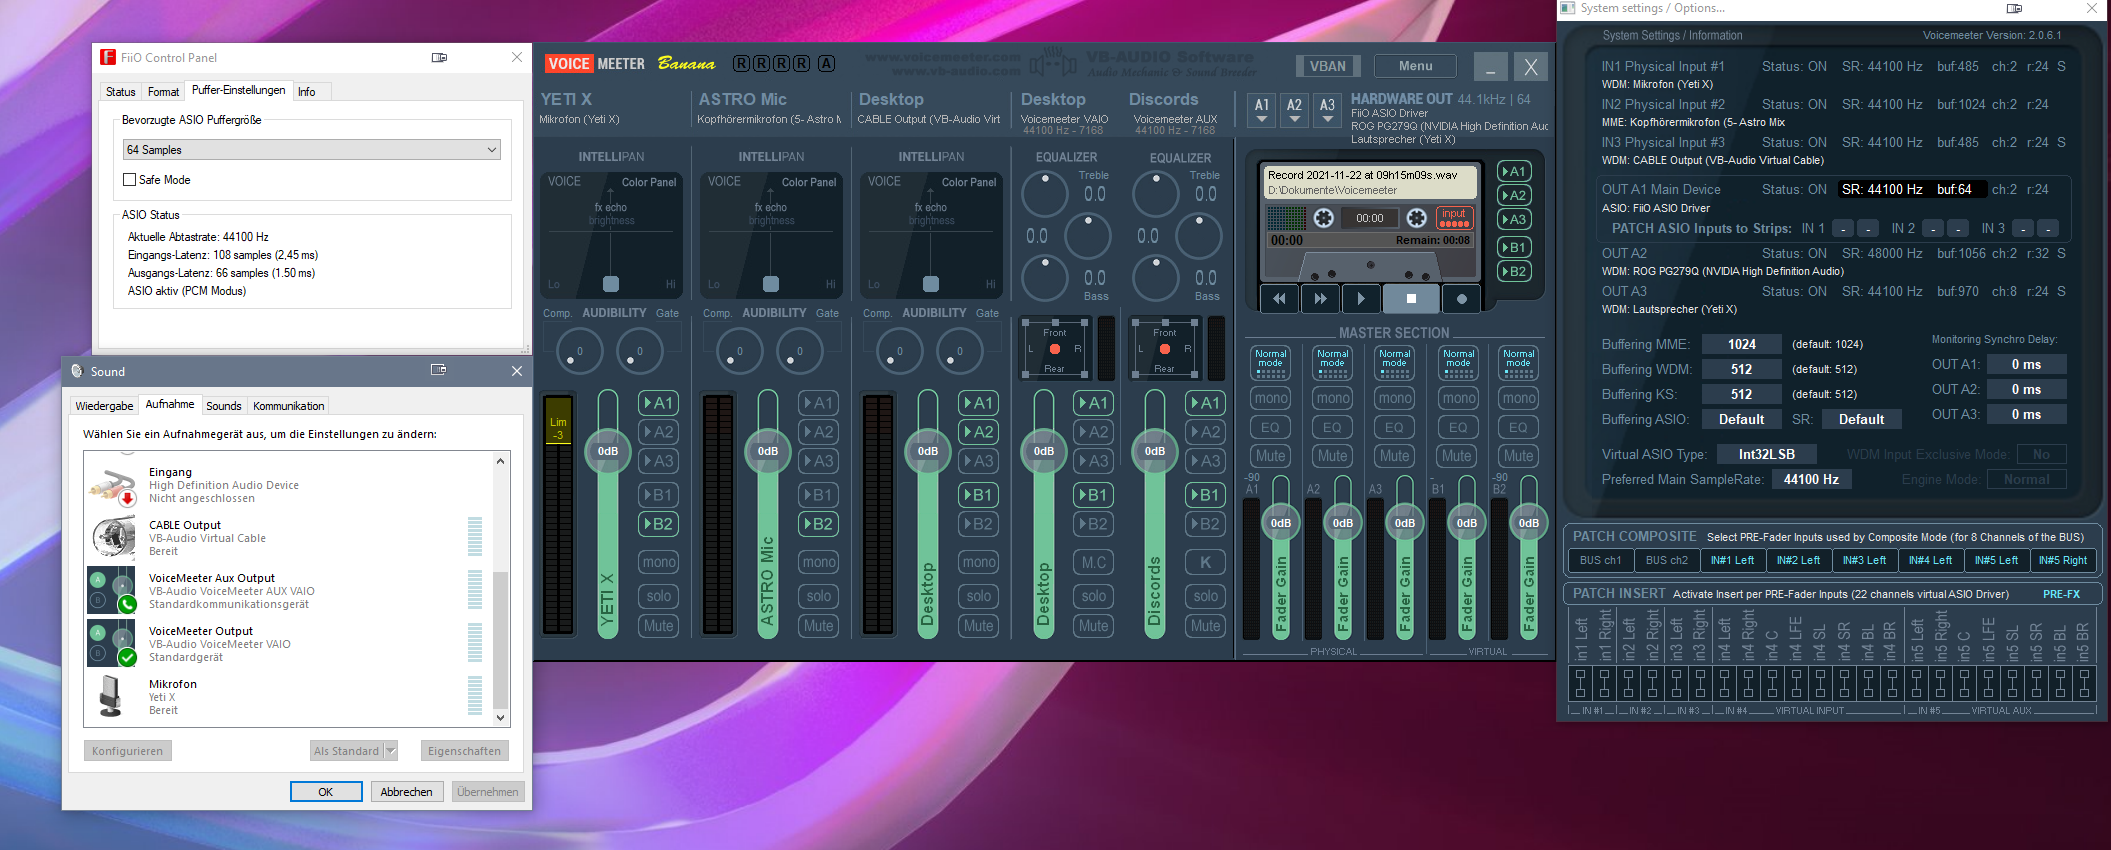Click the recorder's right cassette reel icon
The height and width of the screenshot is (850, 2111).
pyautogui.click(x=1416, y=218)
